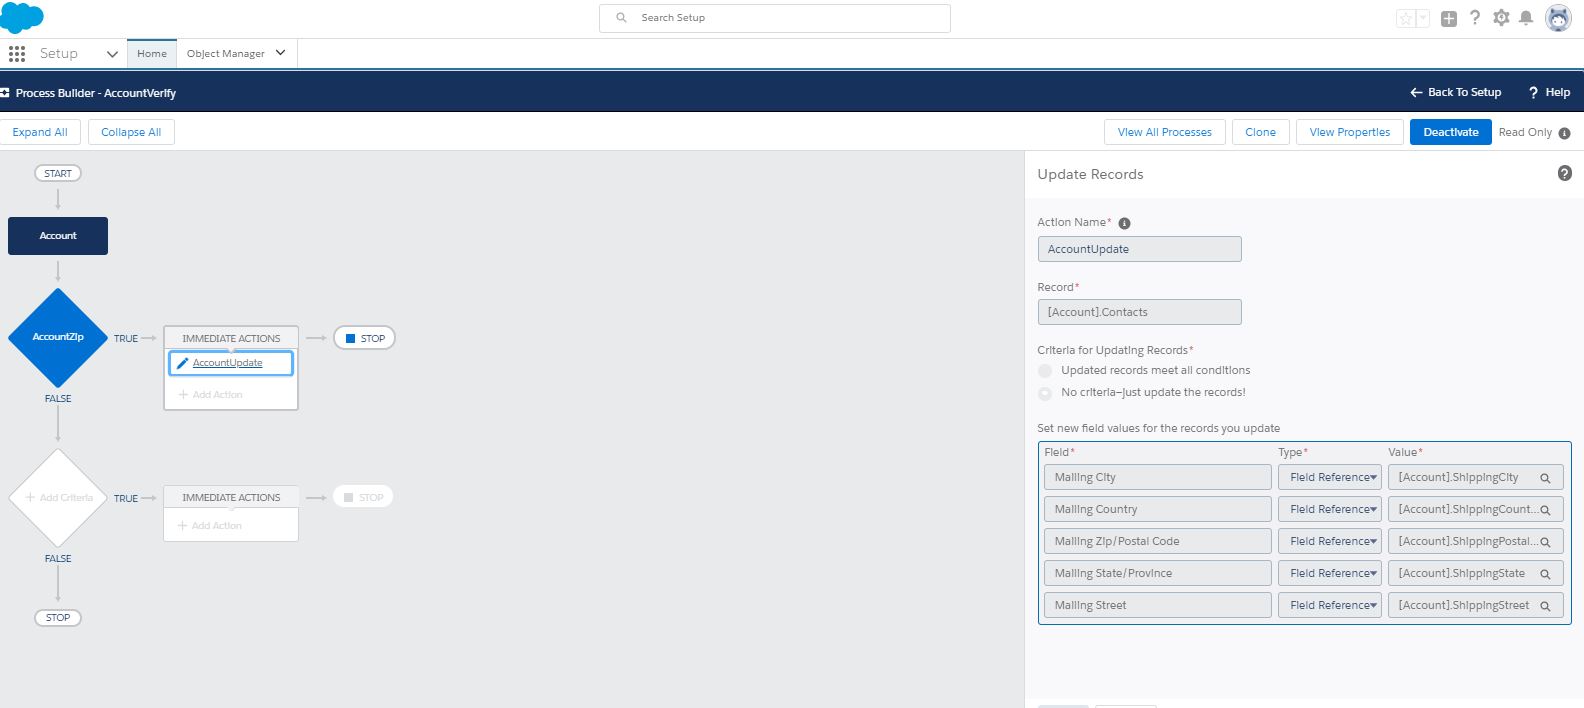Image resolution: width=1584 pixels, height=708 pixels.
Task: Select 'No criteria—just update the records!' radio
Action: [x=1045, y=393]
